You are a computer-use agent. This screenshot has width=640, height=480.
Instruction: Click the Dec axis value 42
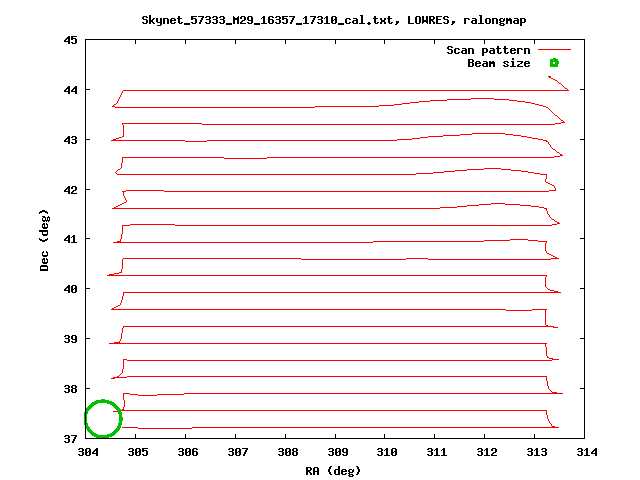[x=70, y=190]
